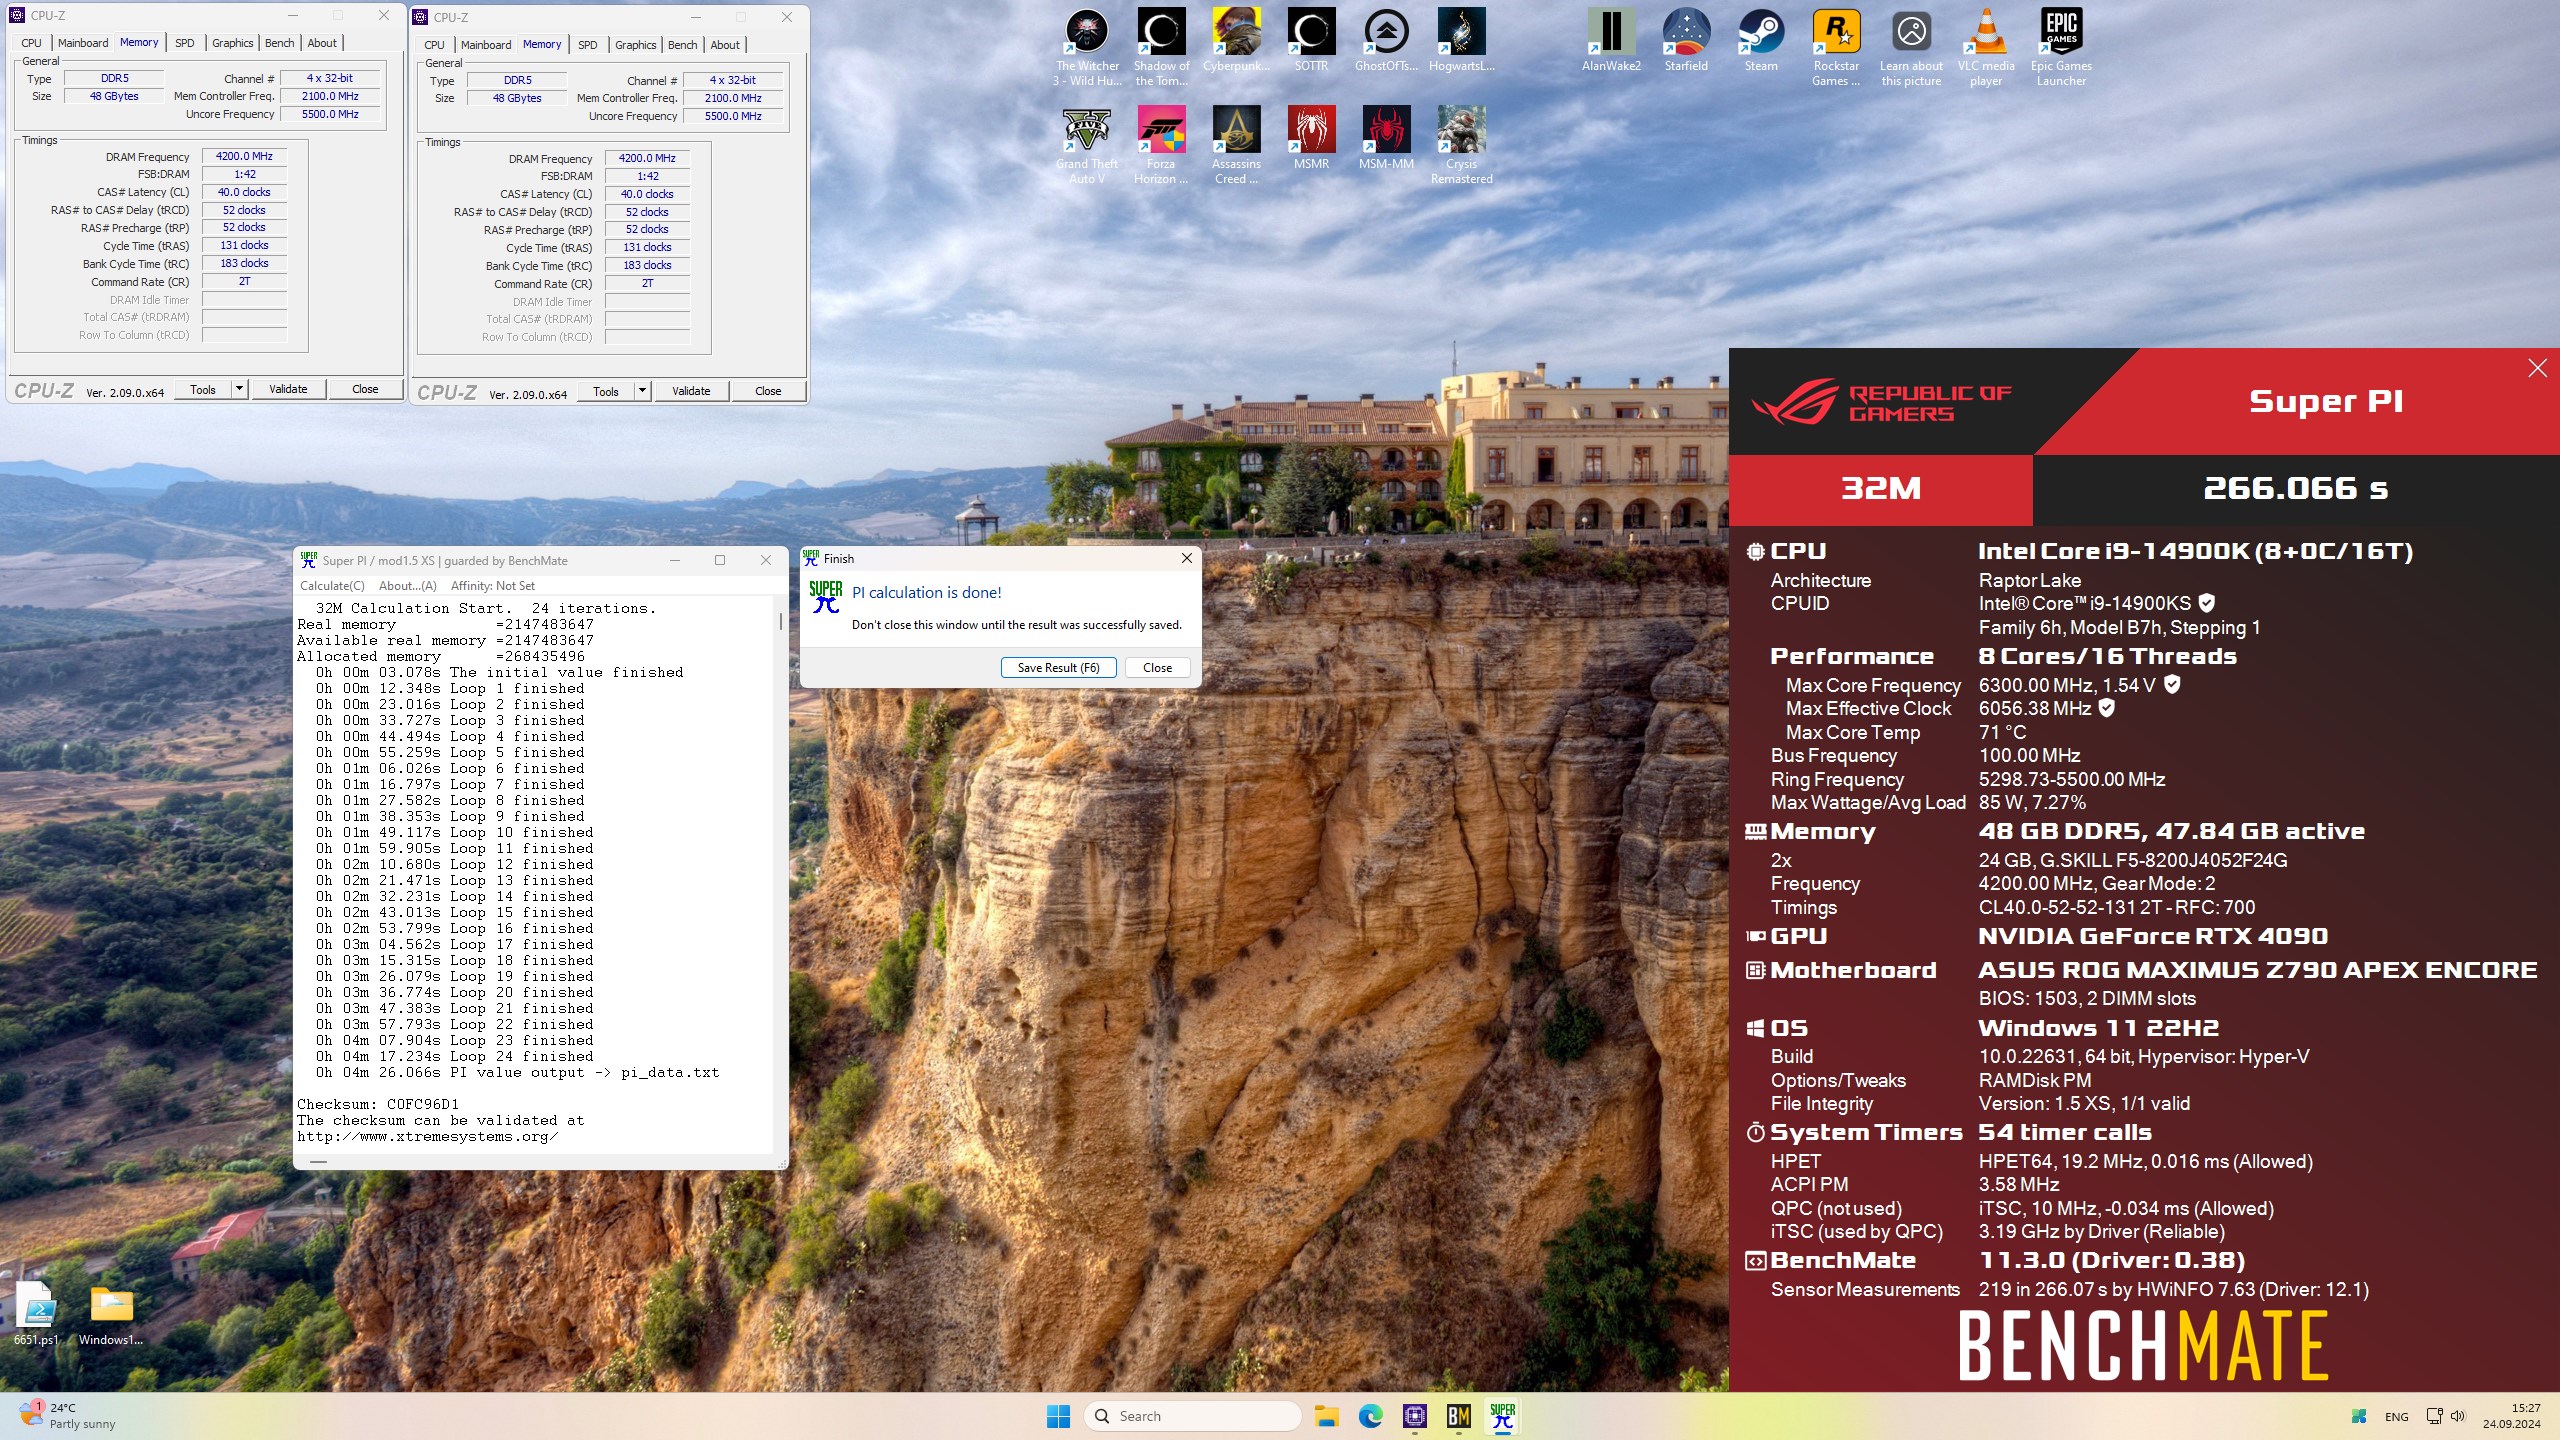The image size is (2560, 1440).
Task: Open the Windows1... folder on desktop
Action: click(111, 1313)
